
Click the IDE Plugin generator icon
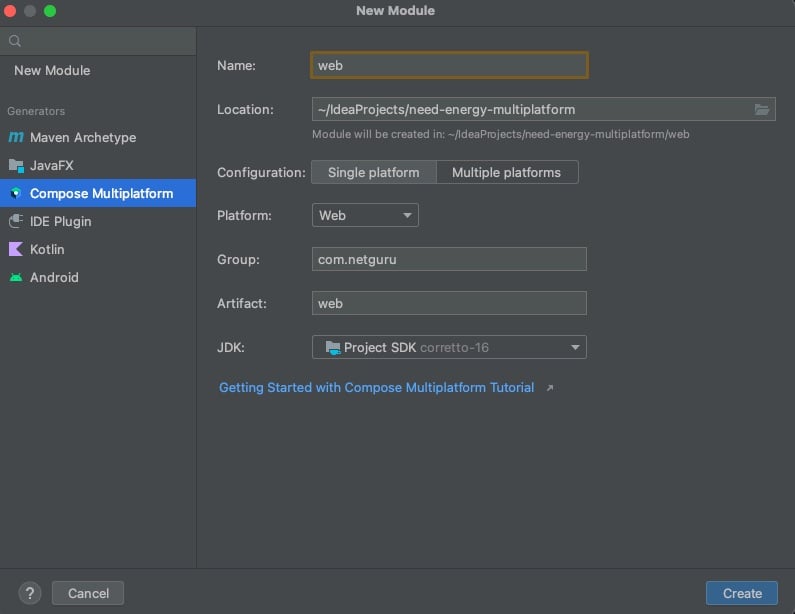(15, 222)
